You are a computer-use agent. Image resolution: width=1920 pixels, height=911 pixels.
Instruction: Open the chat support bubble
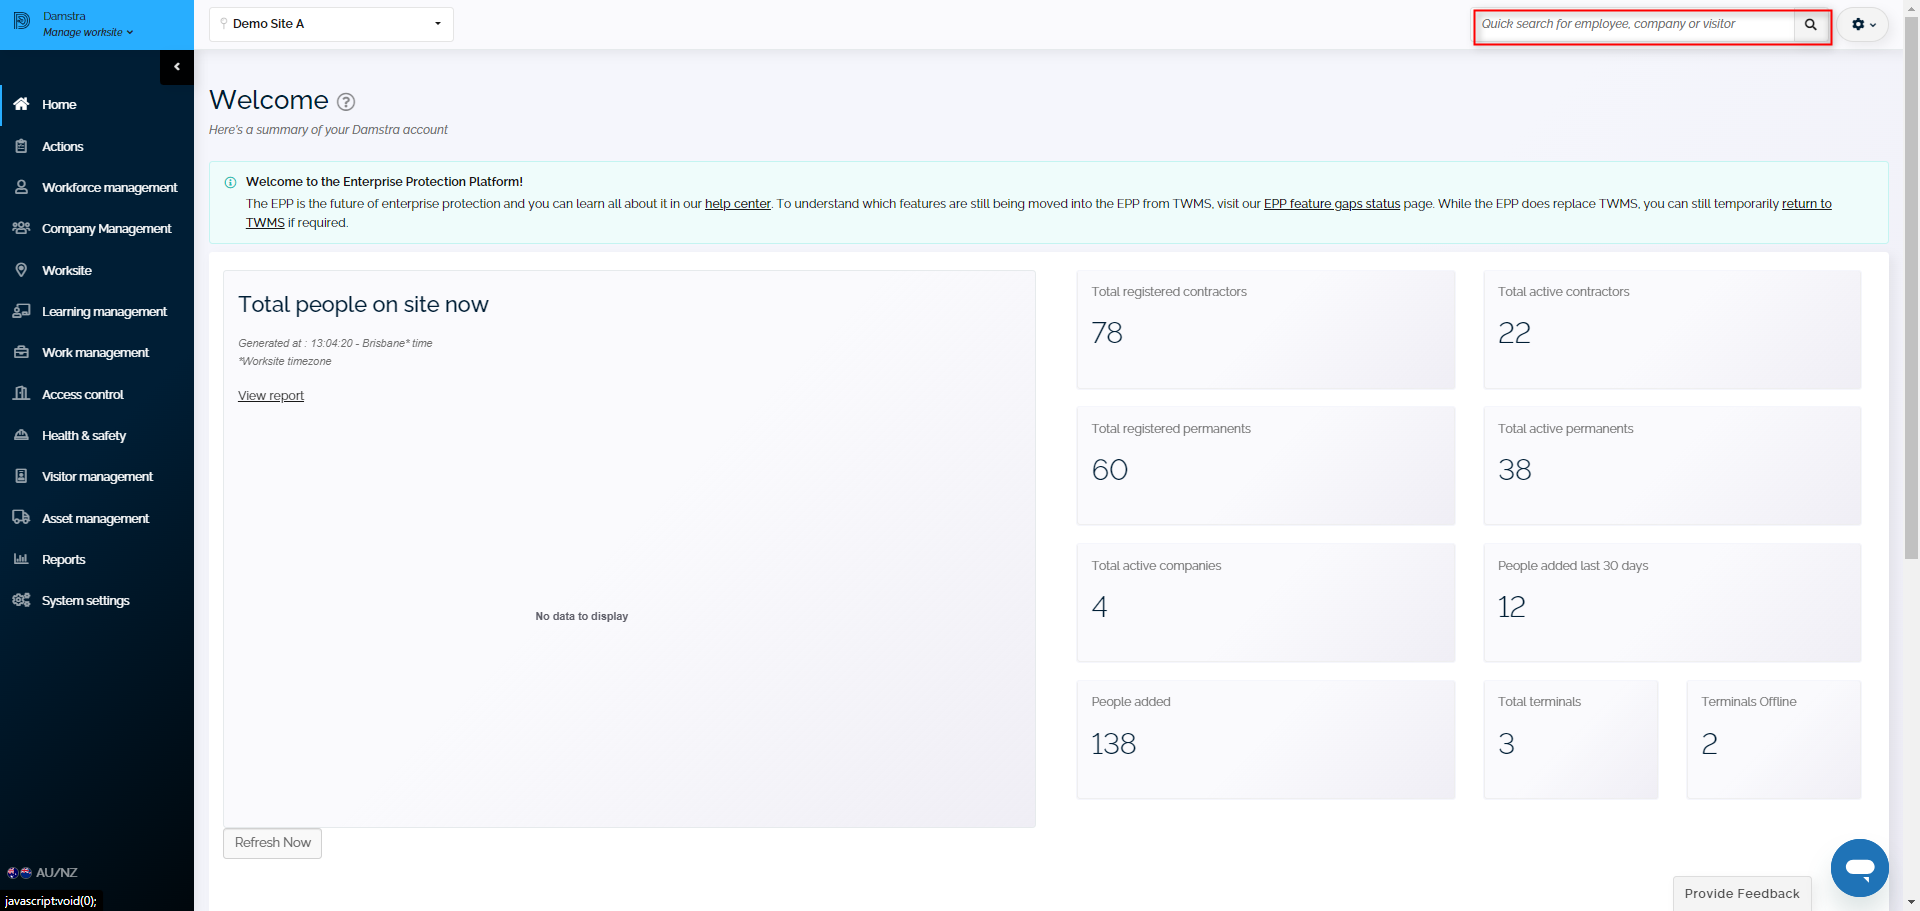click(1859, 867)
